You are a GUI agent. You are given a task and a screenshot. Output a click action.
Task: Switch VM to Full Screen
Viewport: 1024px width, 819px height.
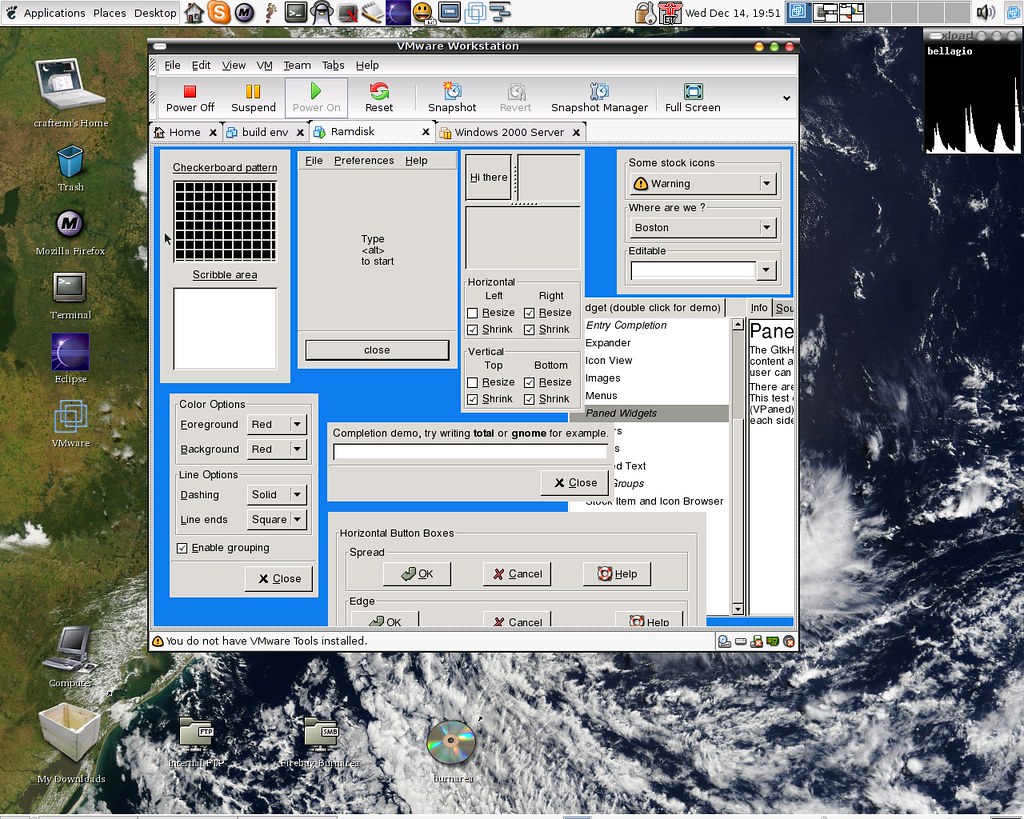(x=692, y=92)
